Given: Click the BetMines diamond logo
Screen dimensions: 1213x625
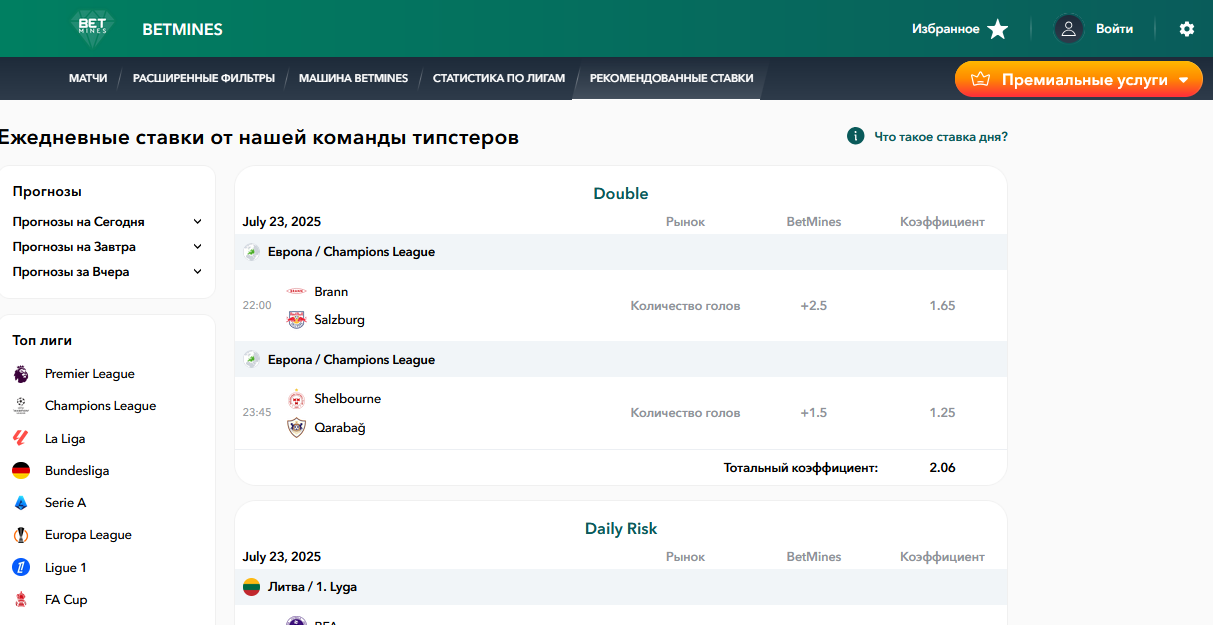Looking at the screenshot, I should (93, 29).
